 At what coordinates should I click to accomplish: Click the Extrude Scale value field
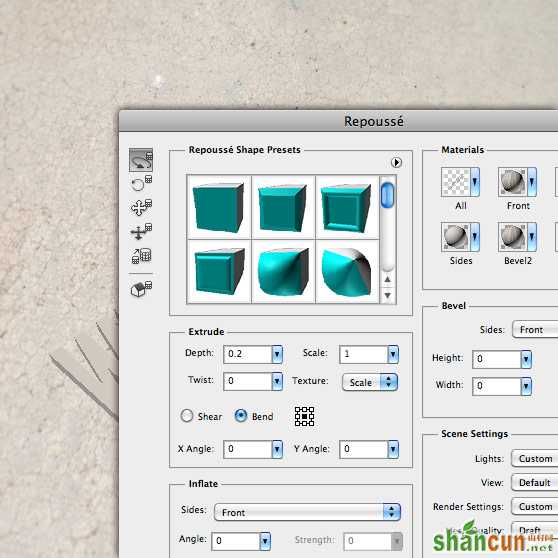click(x=363, y=354)
